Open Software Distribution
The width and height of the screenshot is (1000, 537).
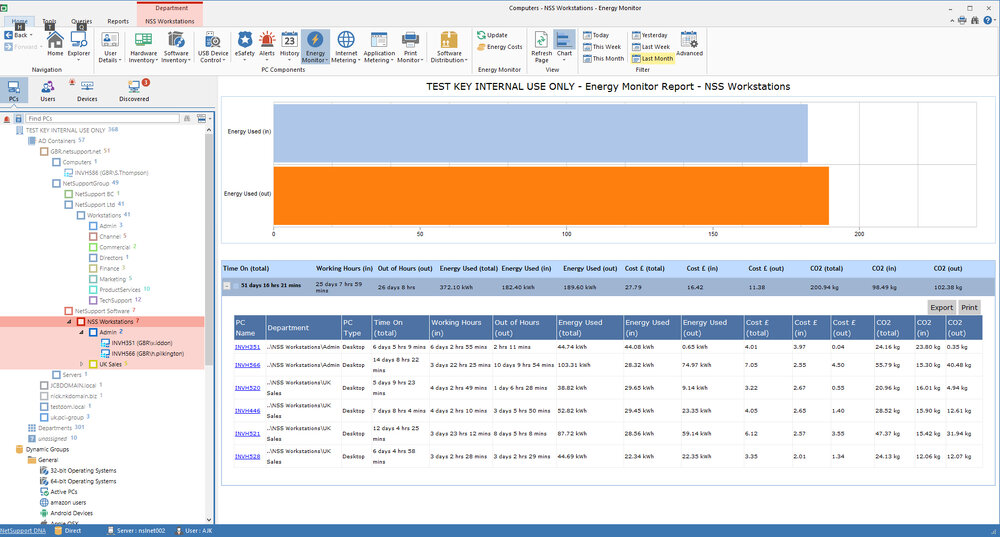(449, 47)
